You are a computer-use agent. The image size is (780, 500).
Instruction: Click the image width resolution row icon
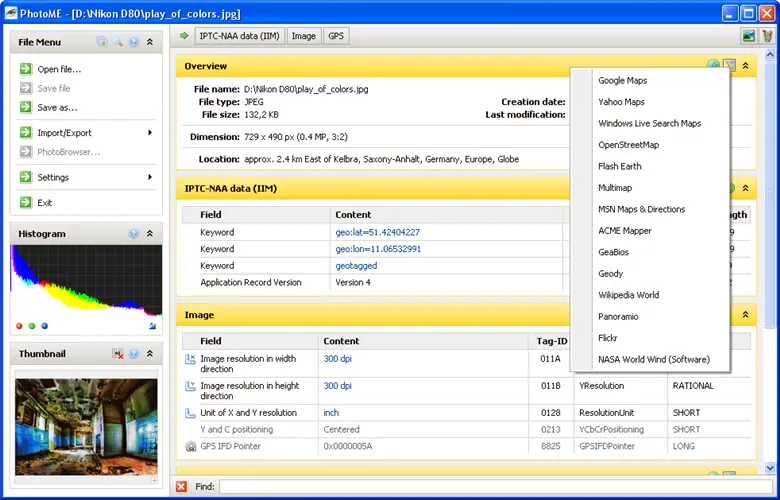click(x=190, y=359)
